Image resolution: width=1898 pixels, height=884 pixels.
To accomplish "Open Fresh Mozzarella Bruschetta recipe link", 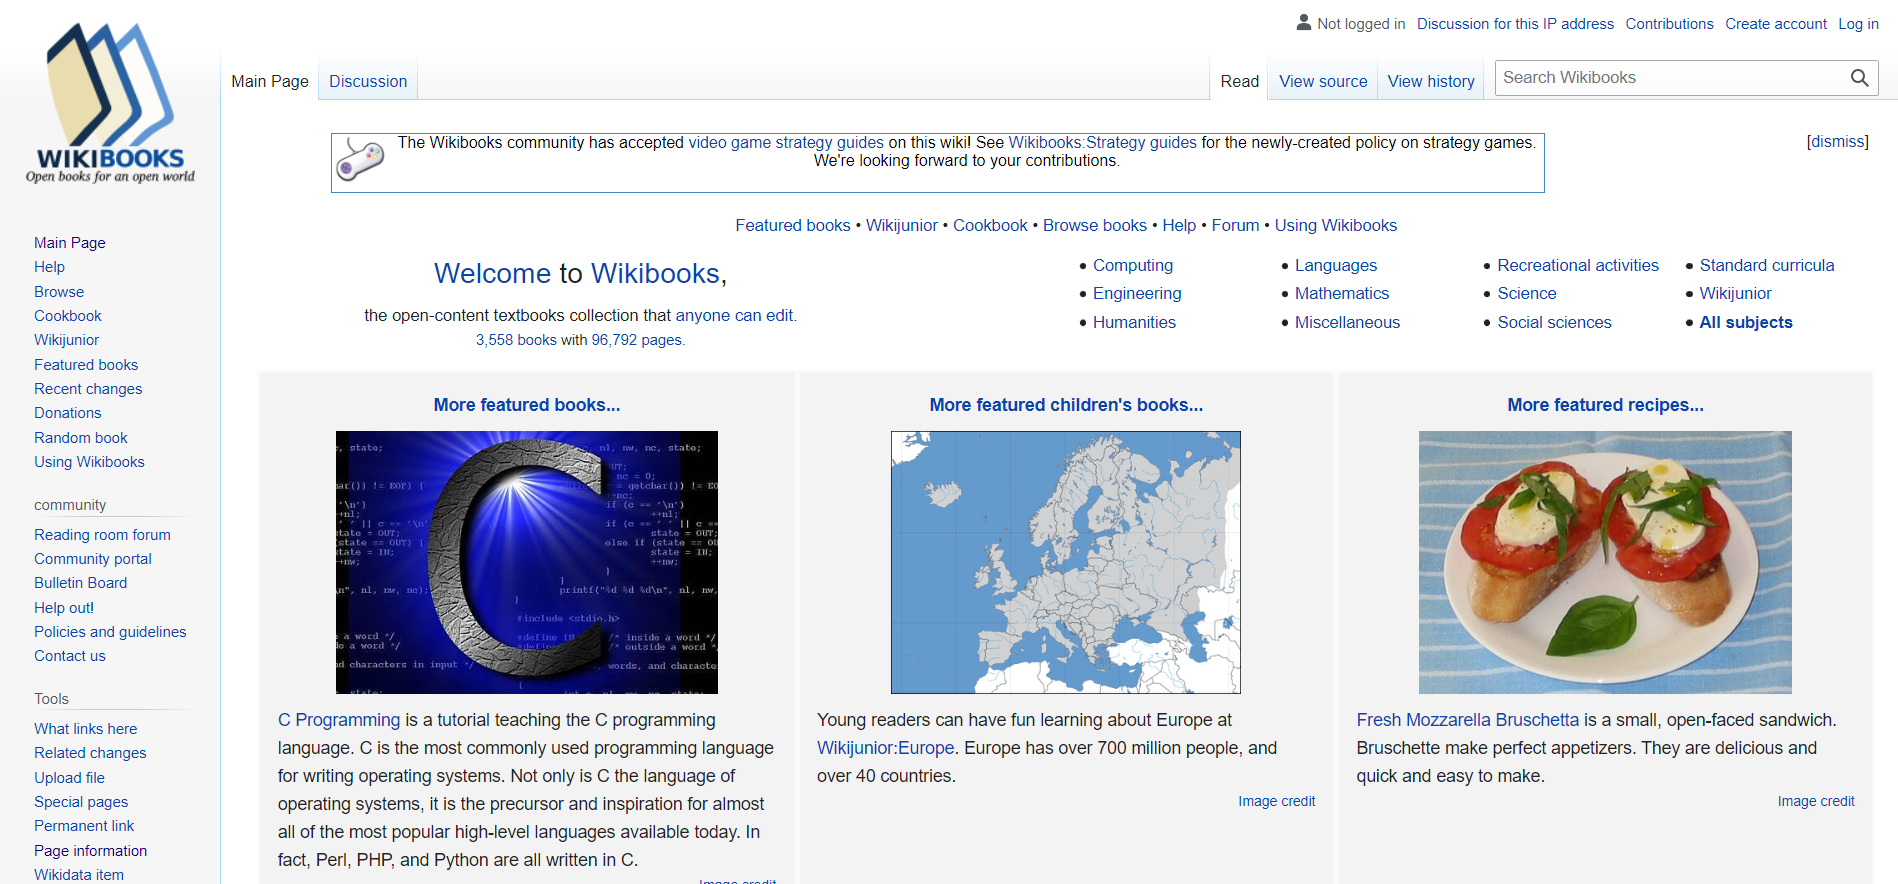I will (x=1468, y=720).
